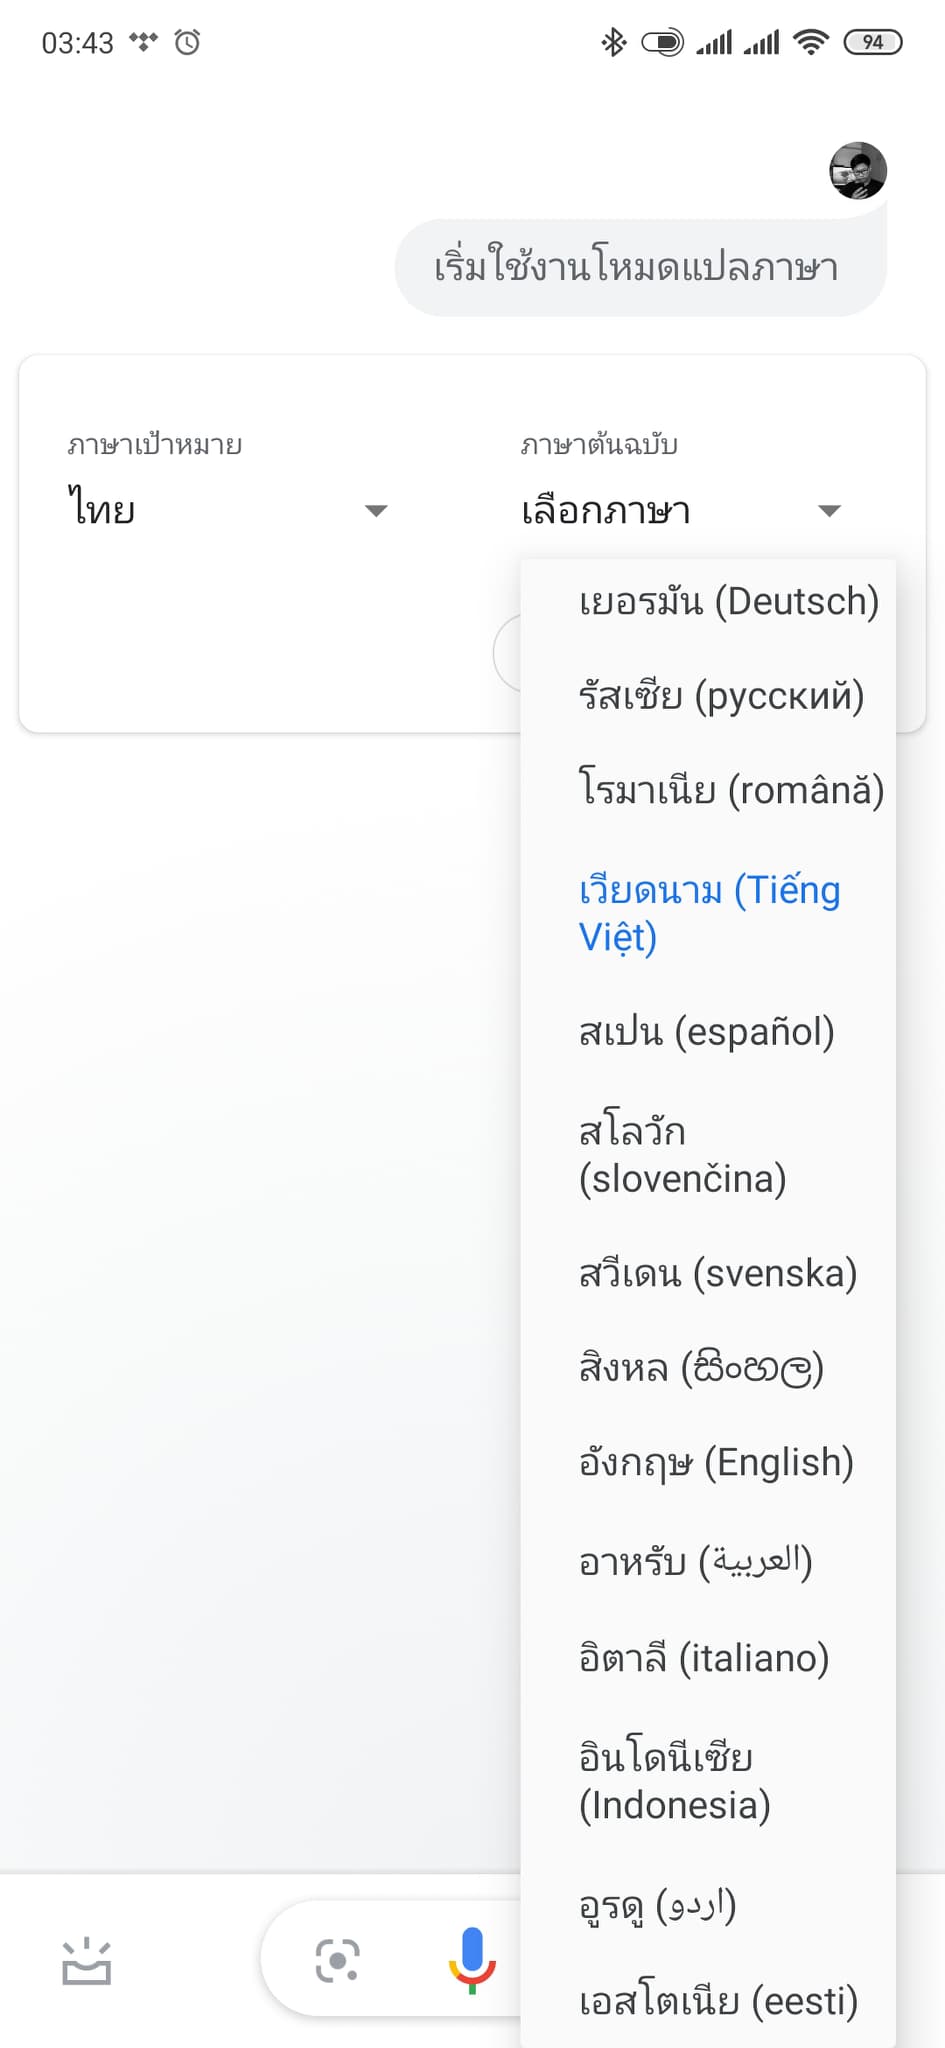Screen dimensions: 945x2048
Task: Tap the Wi-Fi status bar icon
Action: click(x=810, y=42)
